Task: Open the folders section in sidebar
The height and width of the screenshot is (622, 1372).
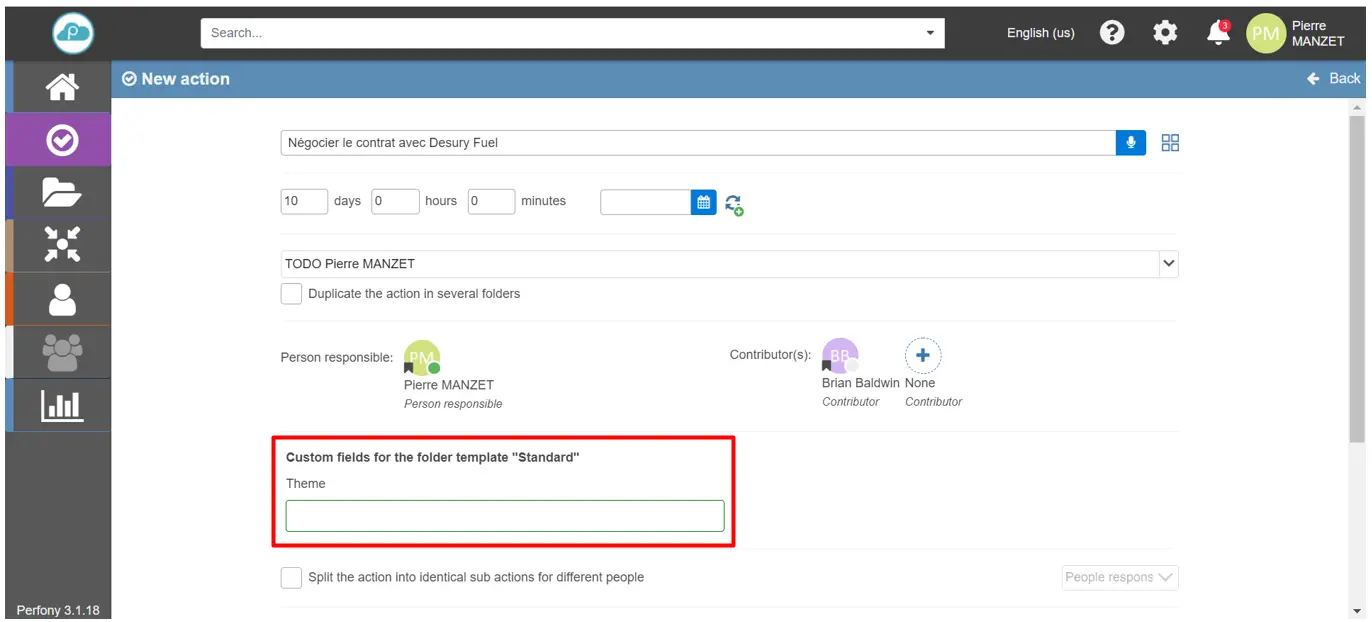Action: (x=62, y=192)
